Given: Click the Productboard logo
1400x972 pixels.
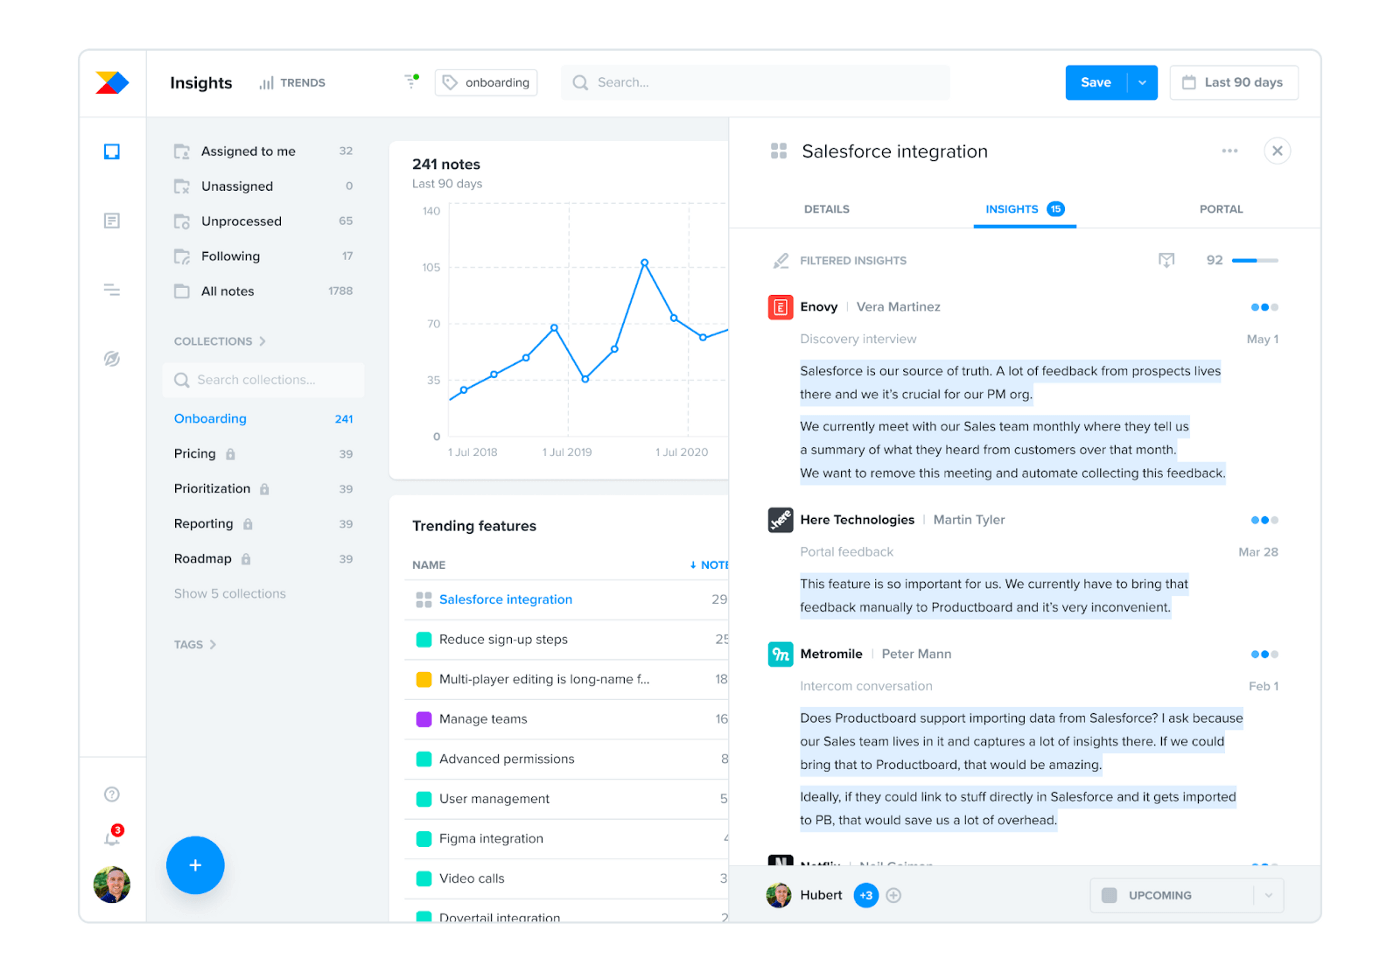Looking at the screenshot, I should coord(112,83).
